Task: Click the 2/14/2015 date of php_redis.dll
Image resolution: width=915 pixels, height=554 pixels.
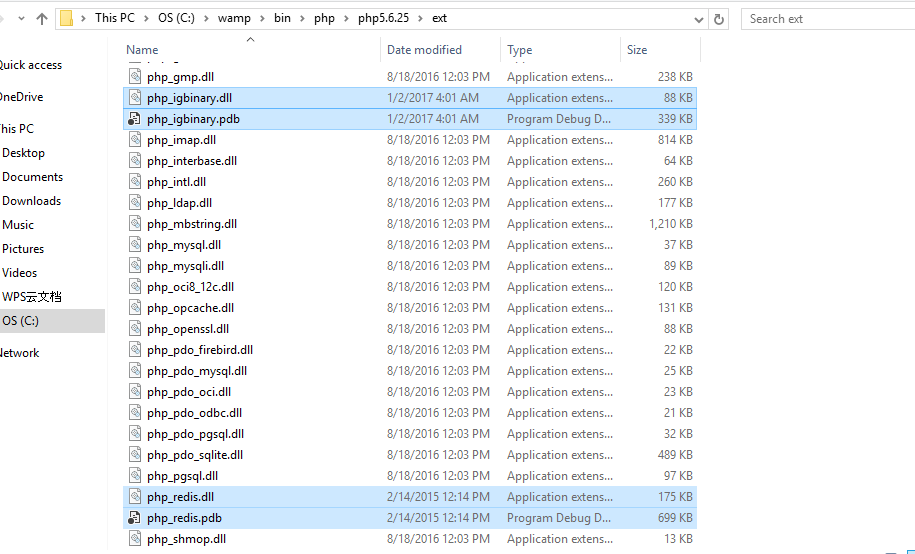Action: tap(438, 497)
